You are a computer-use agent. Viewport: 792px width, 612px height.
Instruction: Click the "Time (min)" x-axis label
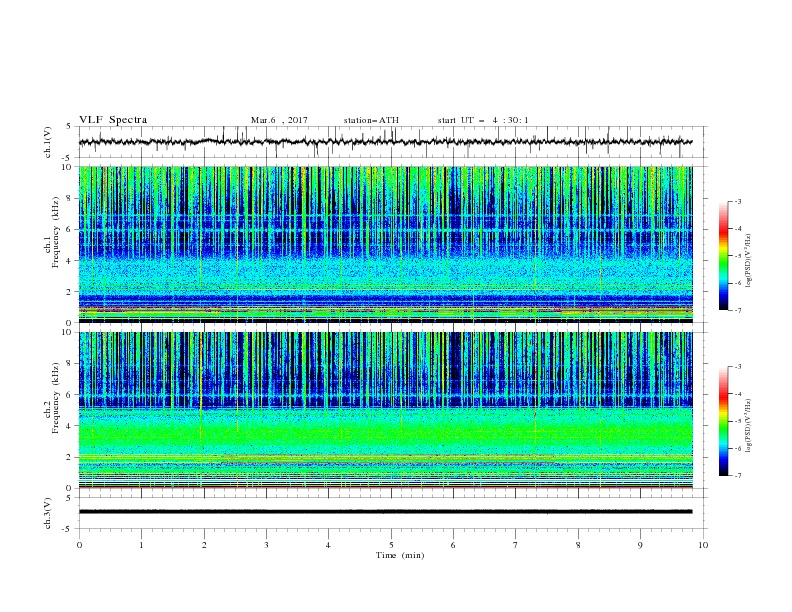(400, 555)
